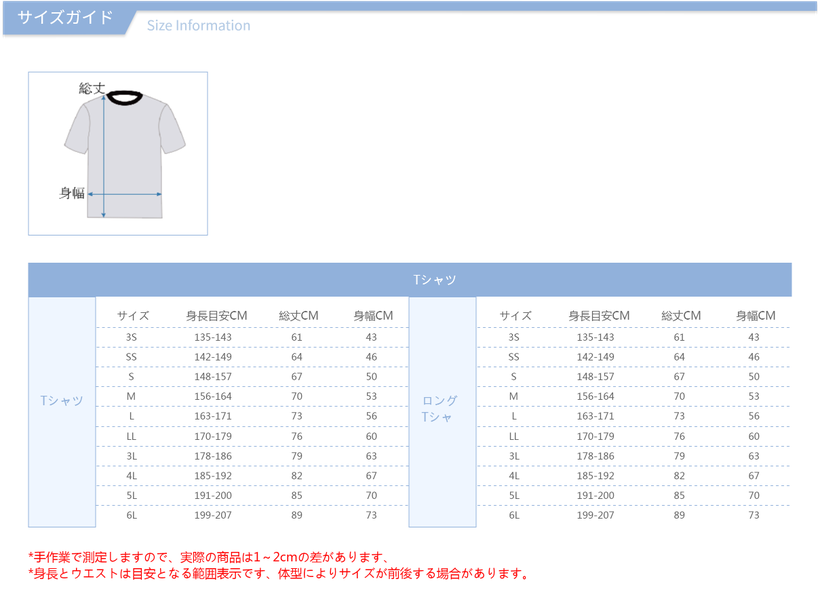Click the red note about 1~2cm difference
This screenshot has height=596, width=820.
tap(209, 557)
